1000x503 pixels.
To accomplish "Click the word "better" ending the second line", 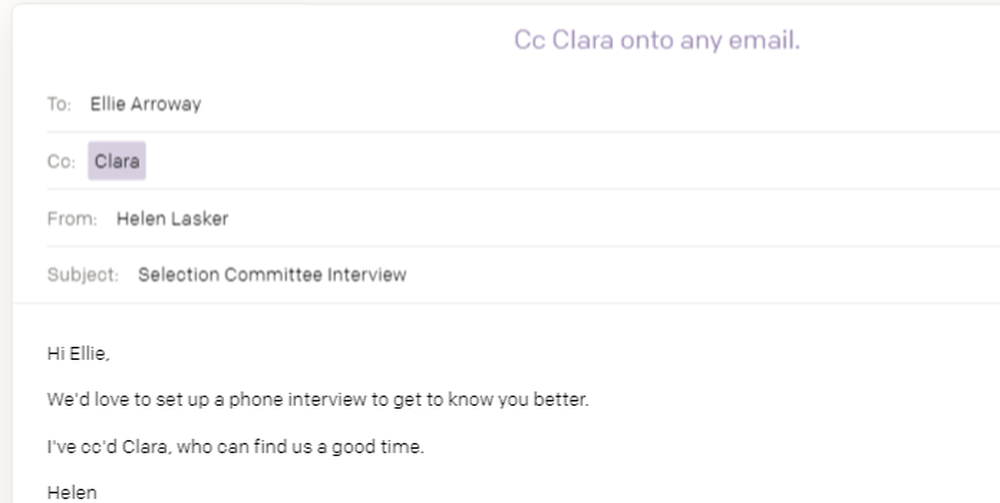I will pos(563,400).
